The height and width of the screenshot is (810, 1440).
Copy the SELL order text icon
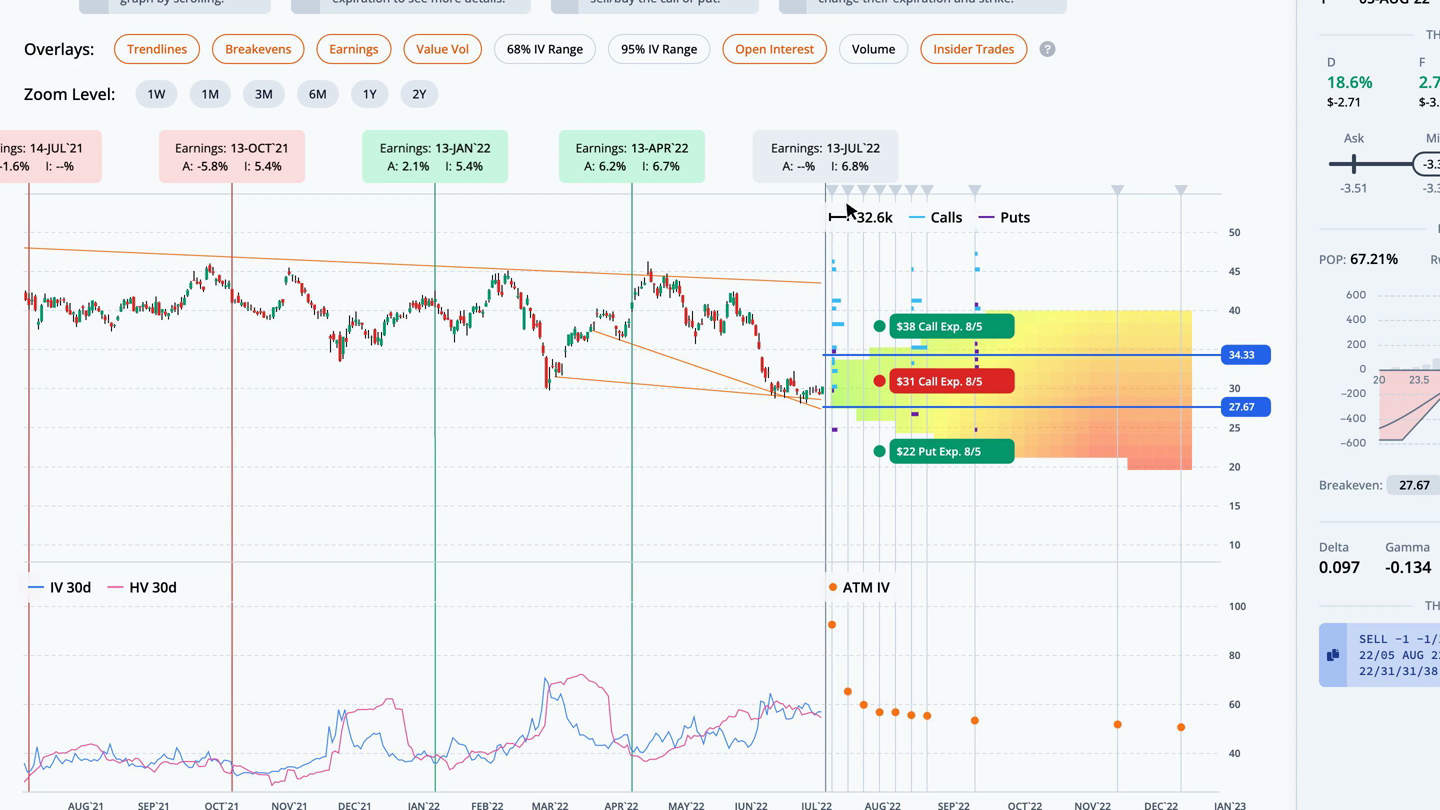tap(1333, 655)
